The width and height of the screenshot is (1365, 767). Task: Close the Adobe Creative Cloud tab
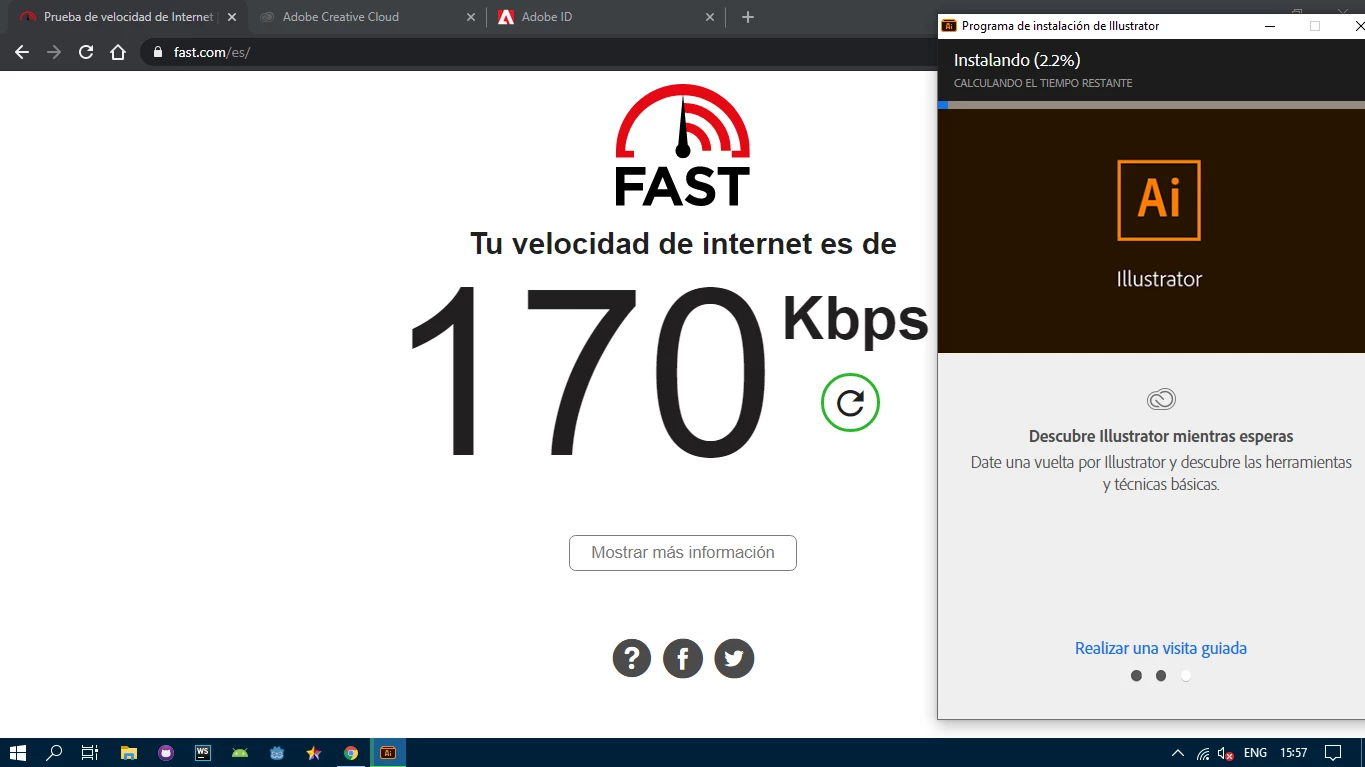471,17
